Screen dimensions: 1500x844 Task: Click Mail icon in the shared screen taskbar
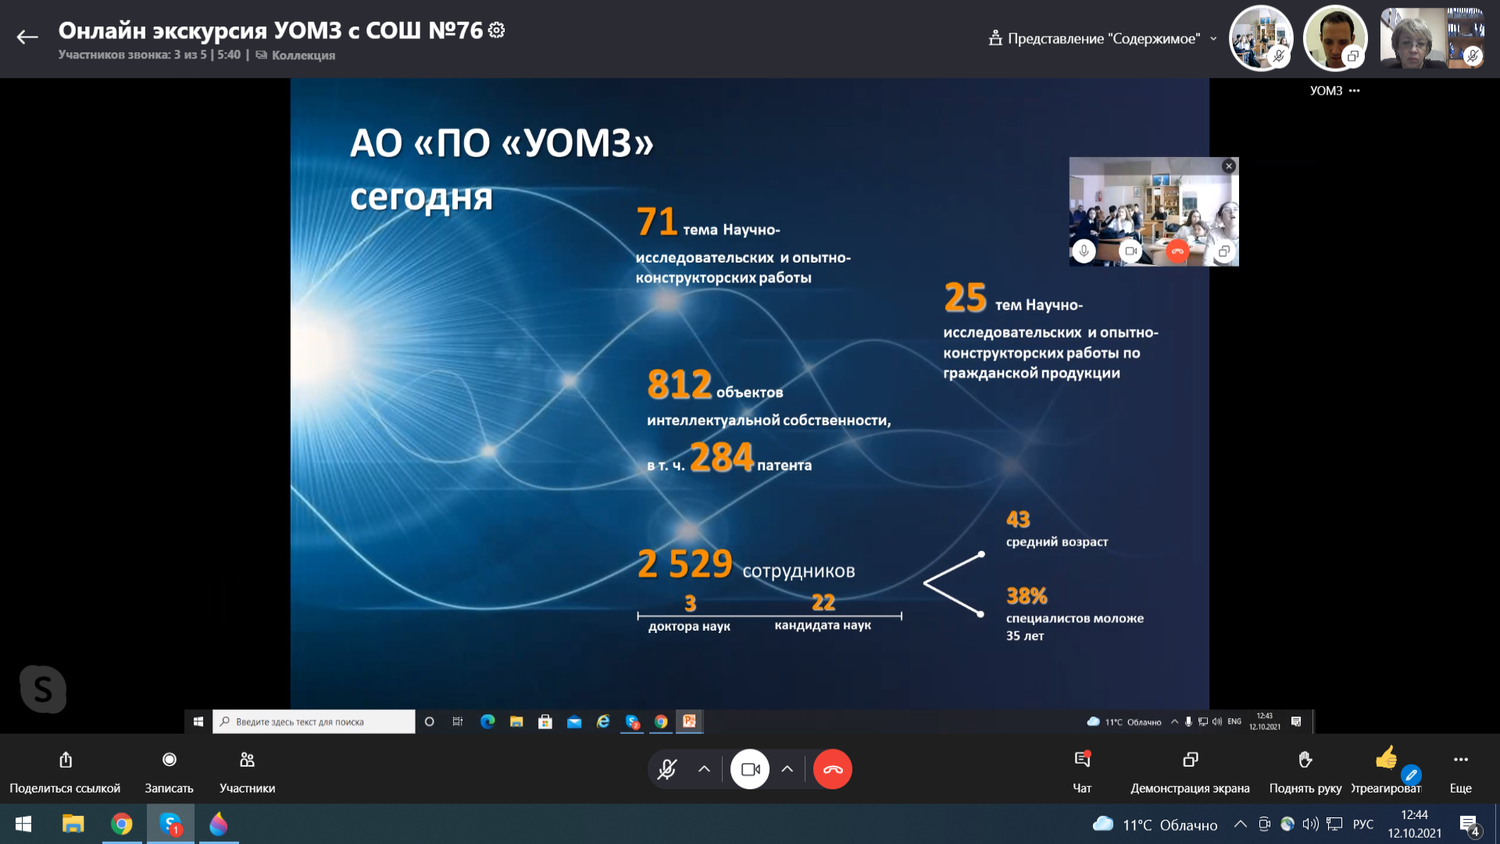point(574,721)
